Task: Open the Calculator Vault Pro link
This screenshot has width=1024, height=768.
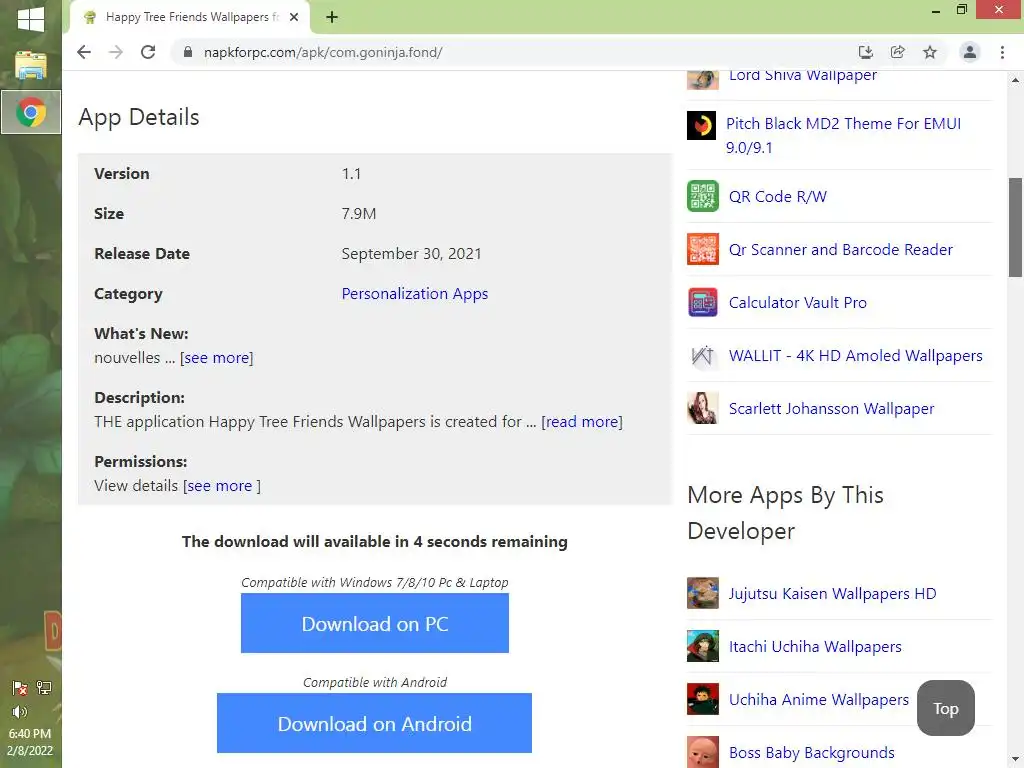Action: click(x=797, y=302)
